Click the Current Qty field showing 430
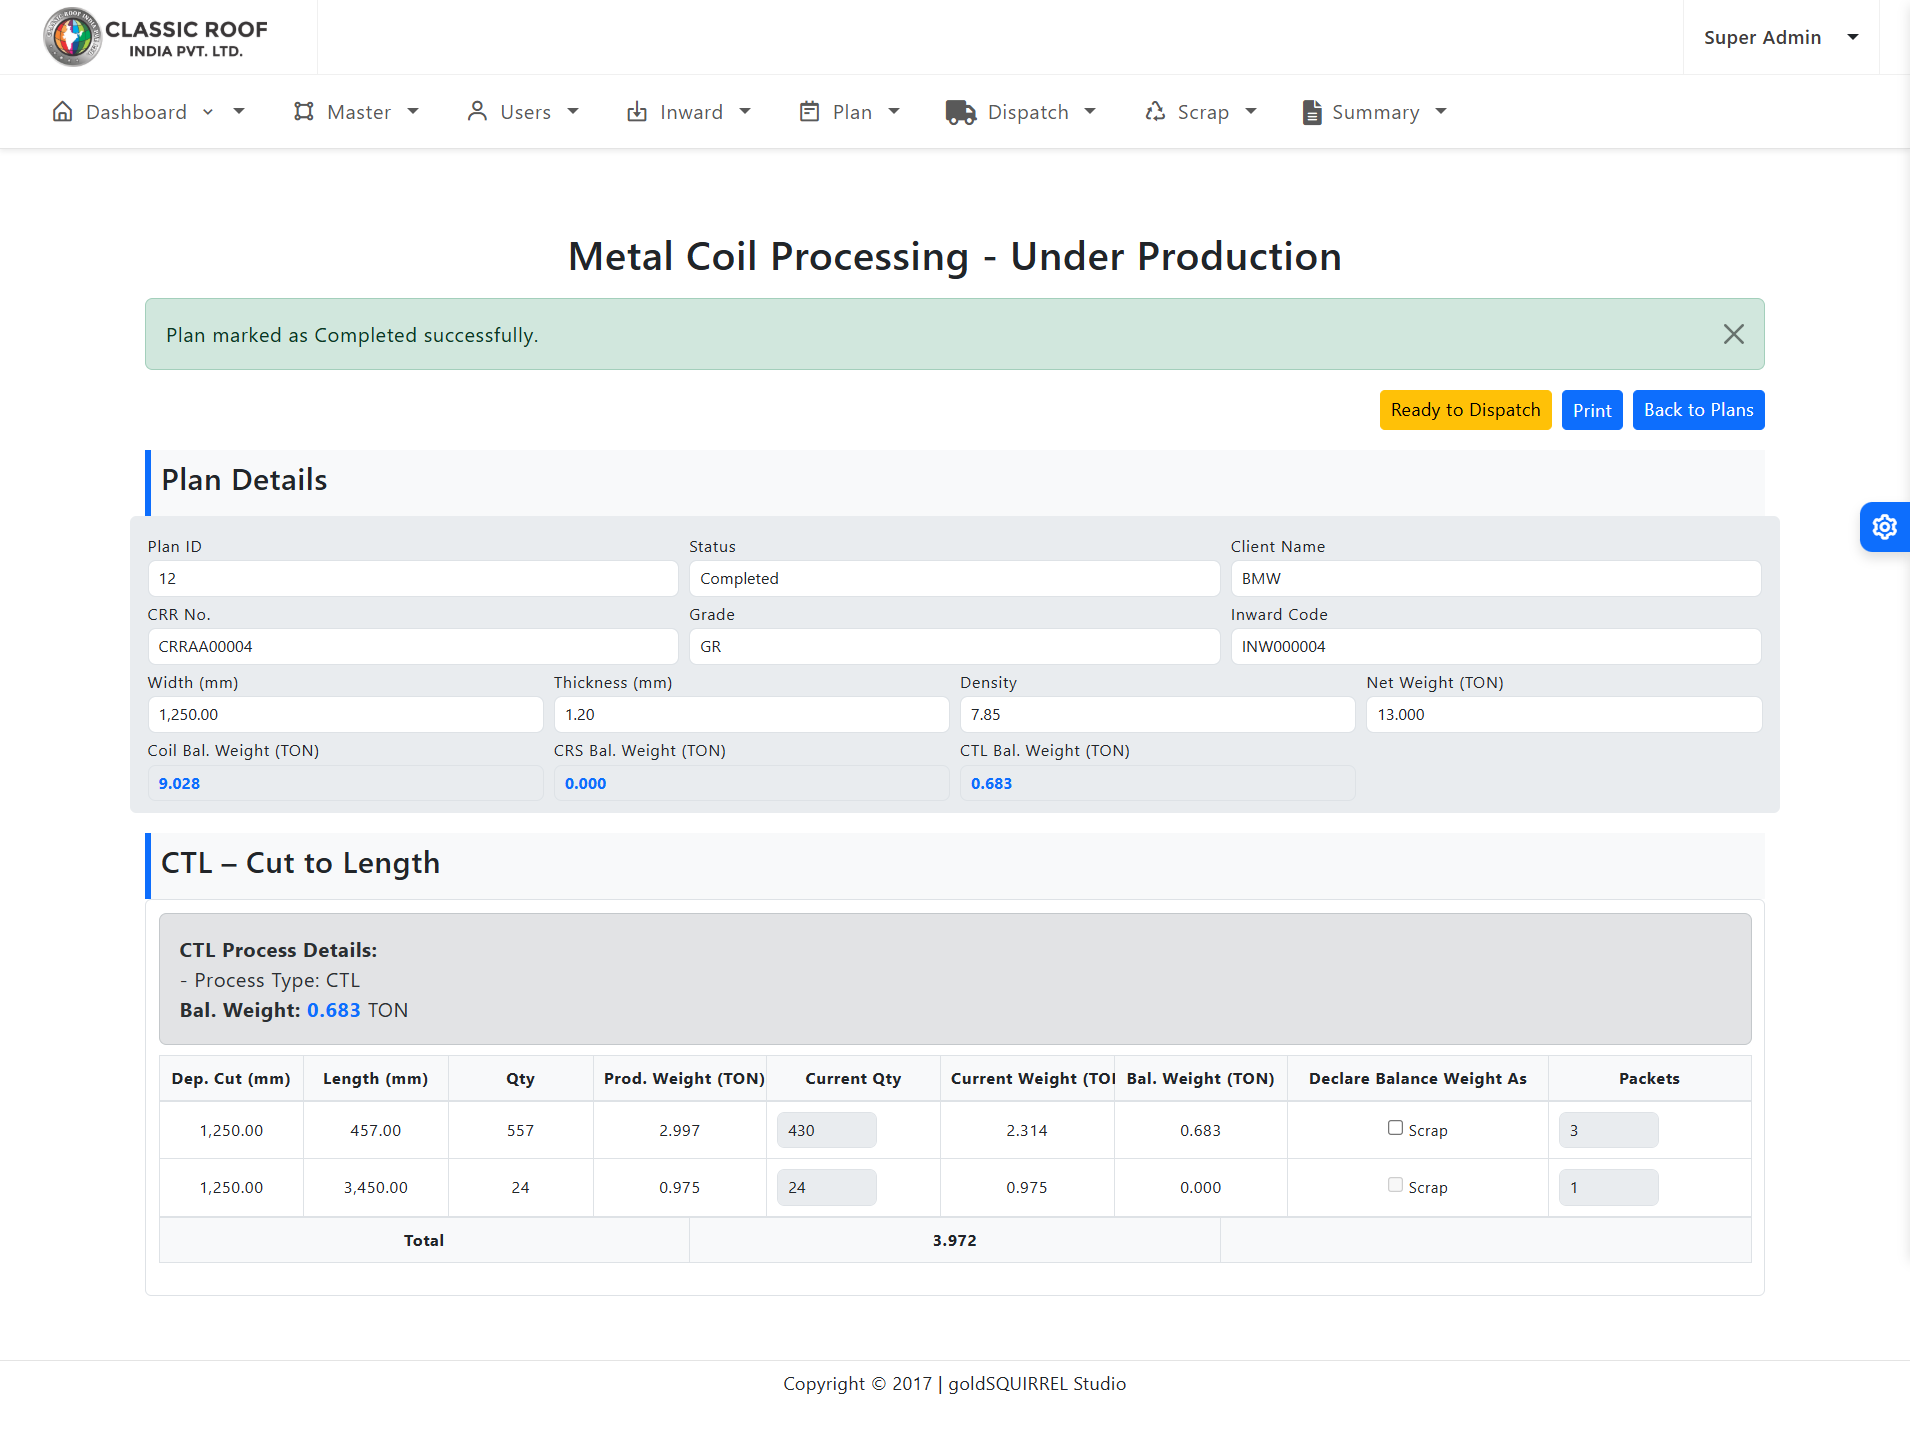 coord(826,1130)
